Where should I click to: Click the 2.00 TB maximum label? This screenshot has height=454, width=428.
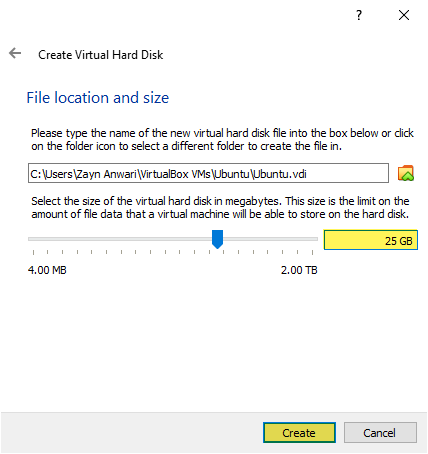click(x=299, y=270)
